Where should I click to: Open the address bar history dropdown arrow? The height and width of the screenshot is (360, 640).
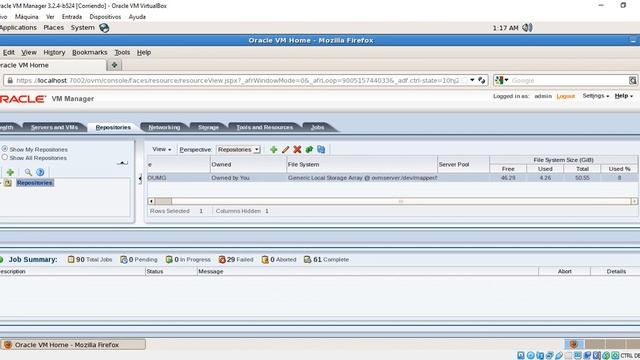pyautogui.click(x=472, y=80)
